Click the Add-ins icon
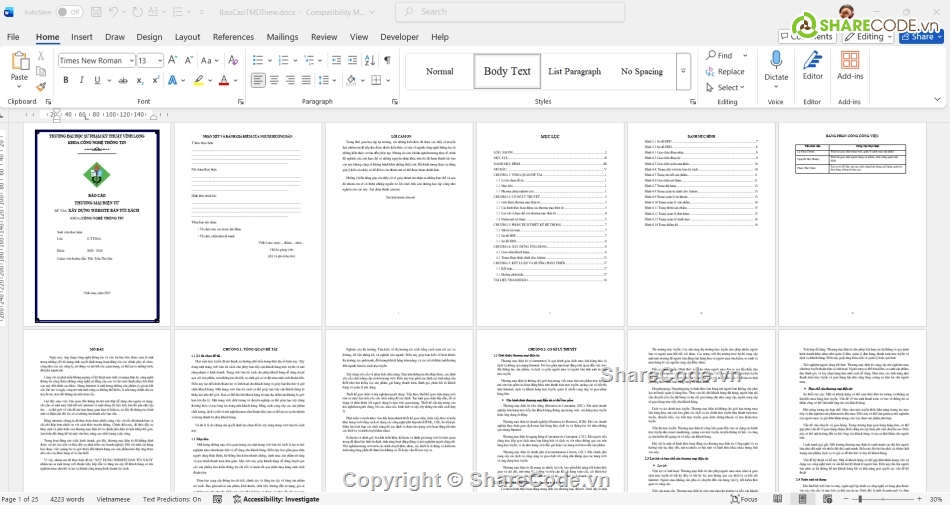The height and width of the screenshot is (505, 950). point(850,66)
